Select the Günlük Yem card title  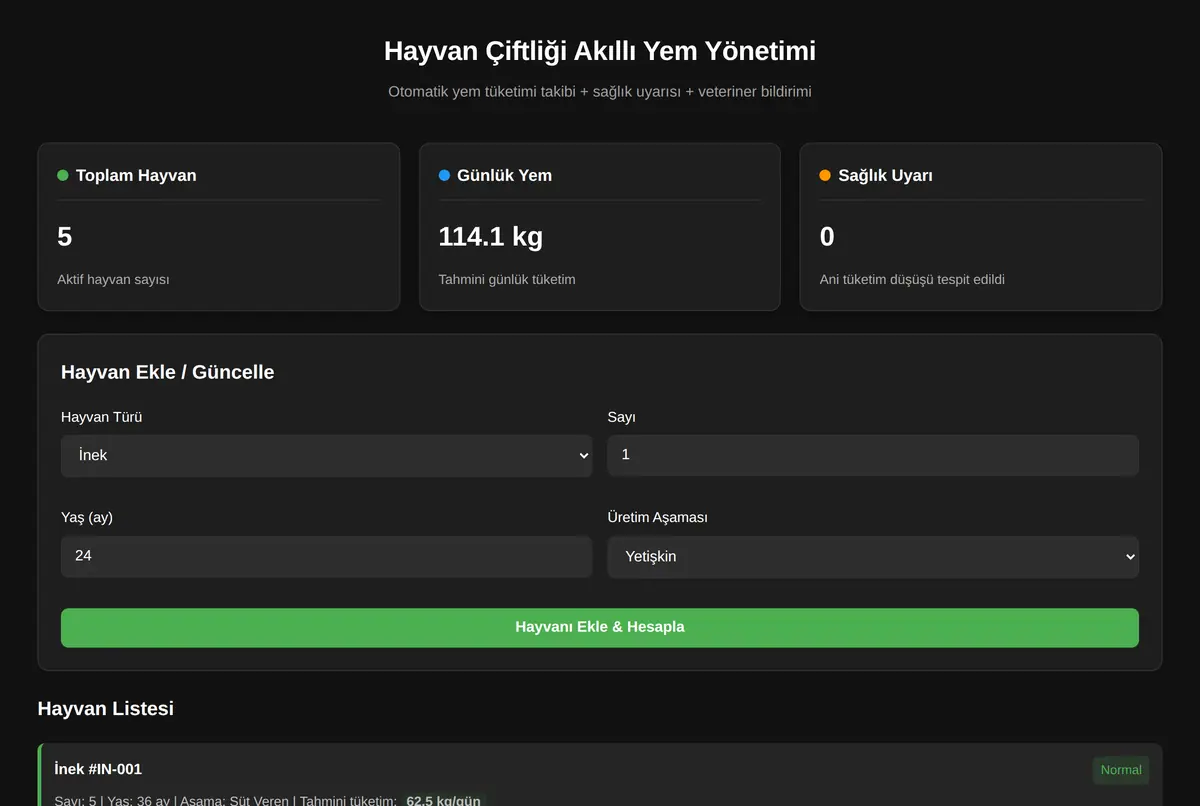coord(504,175)
